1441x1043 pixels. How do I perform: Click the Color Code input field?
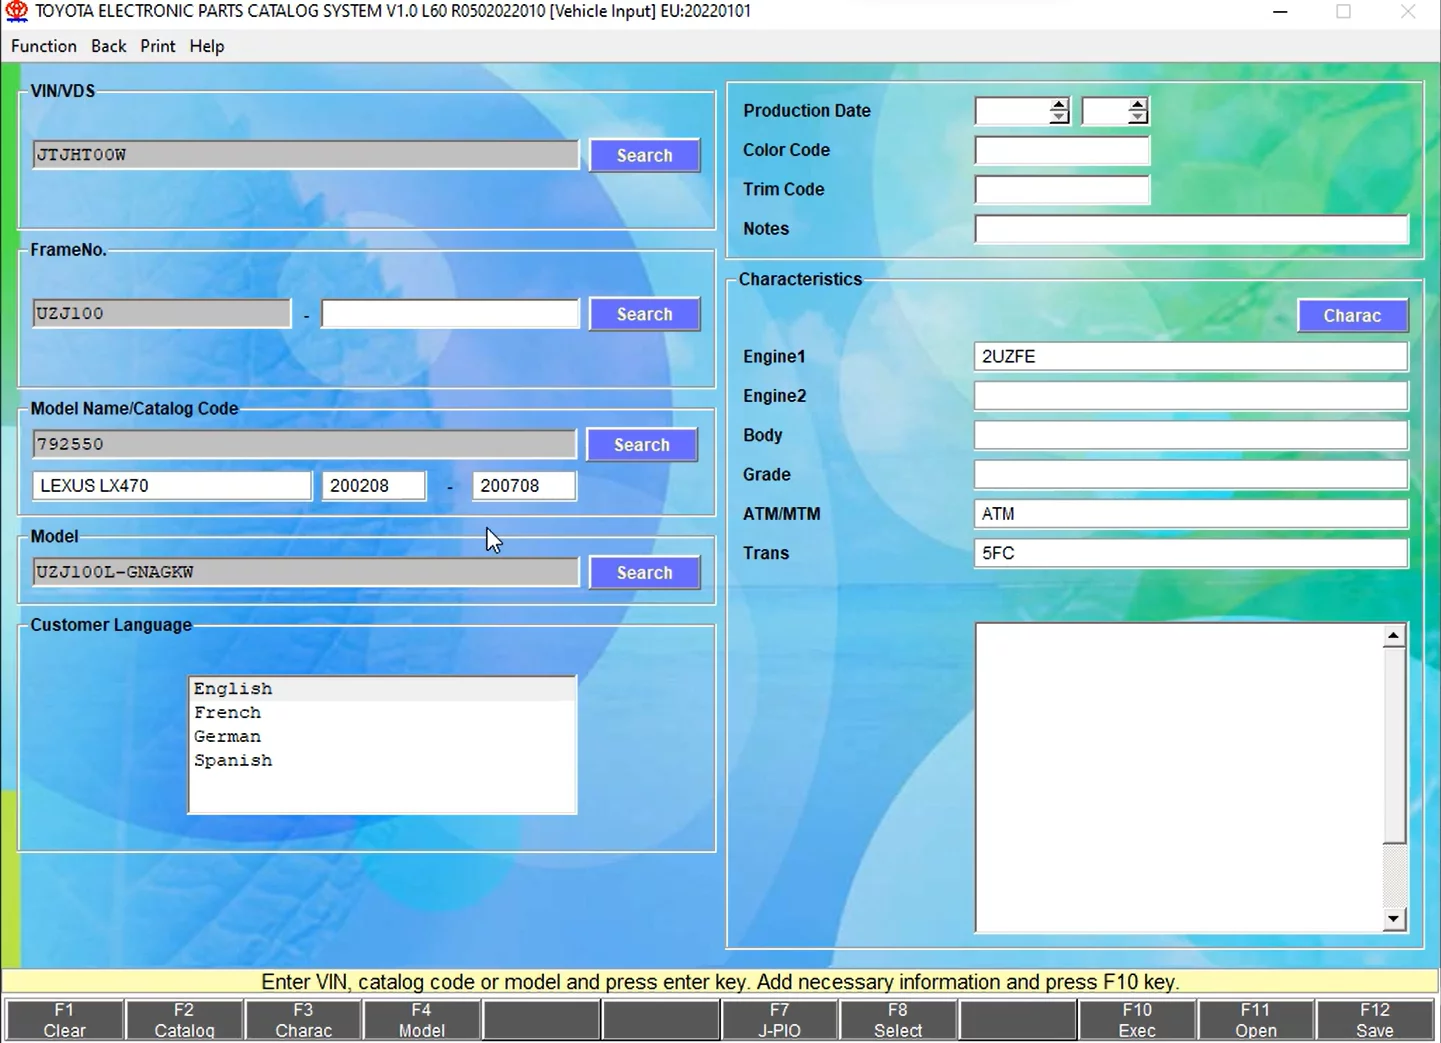click(x=1061, y=150)
